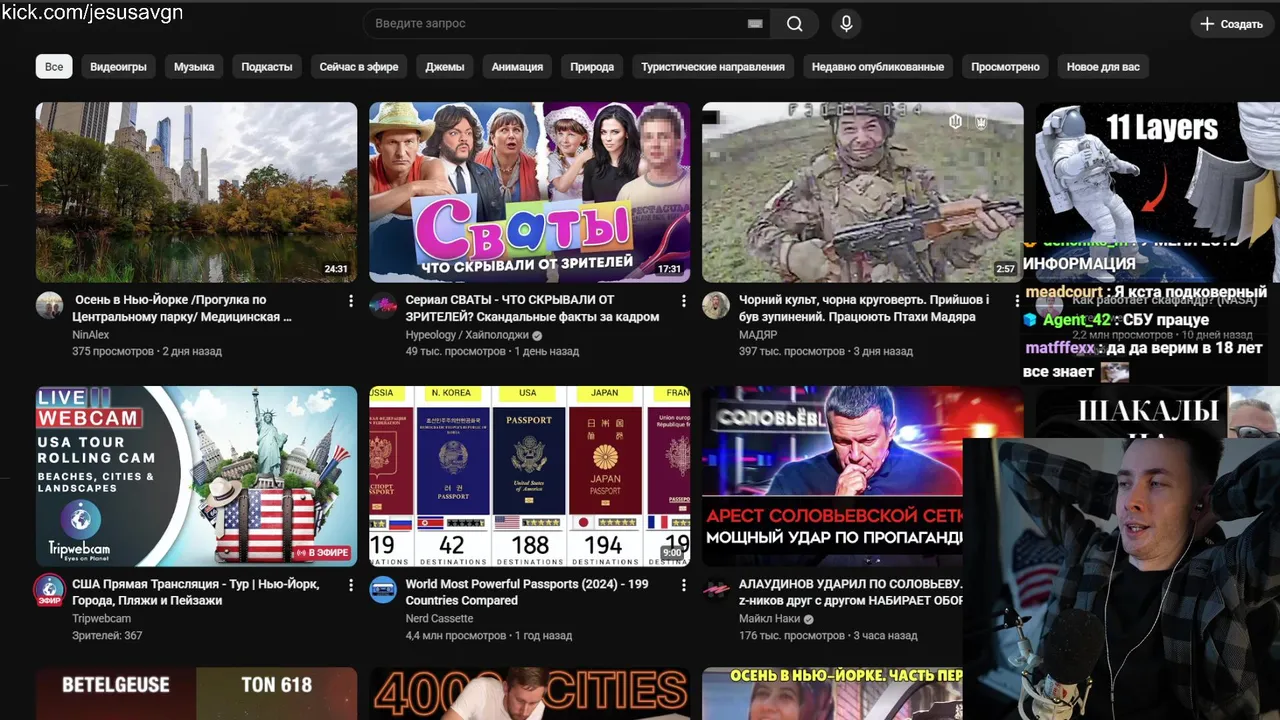Screen dimensions: 1280x720
Task: Click the 24:31 duration badge
Action: [336, 269]
